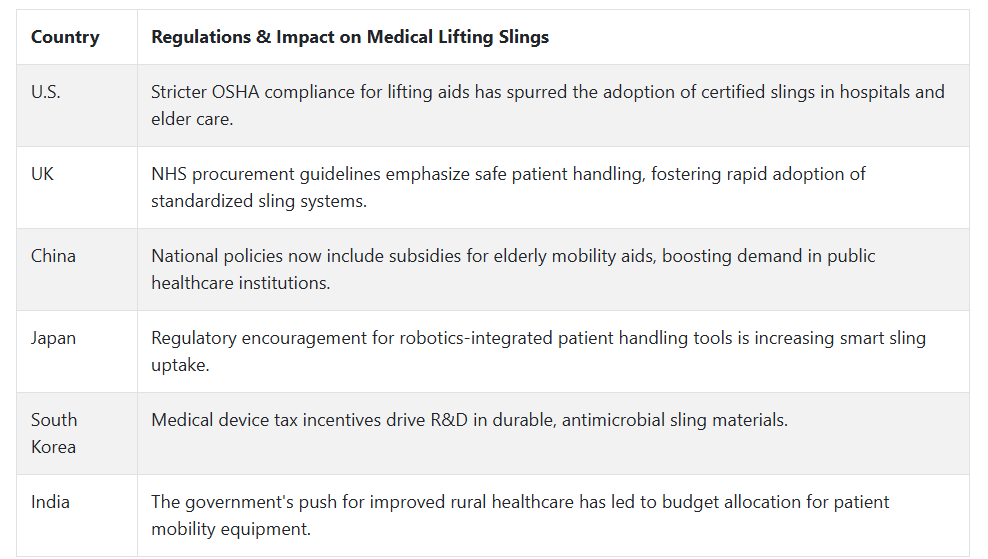Select the NHS procurement guidelines text
Screen dimensions: 988x559
click(x=508, y=187)
